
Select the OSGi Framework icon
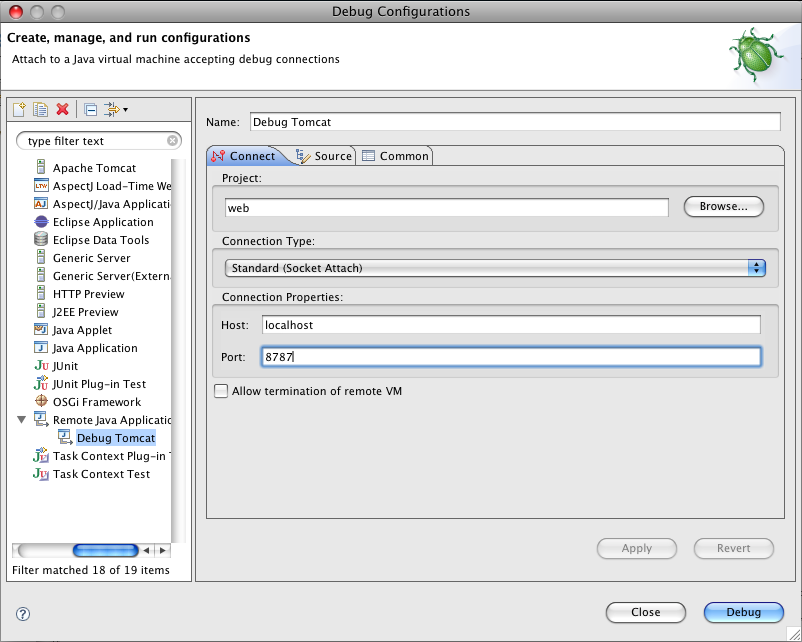tap(41, 401)
